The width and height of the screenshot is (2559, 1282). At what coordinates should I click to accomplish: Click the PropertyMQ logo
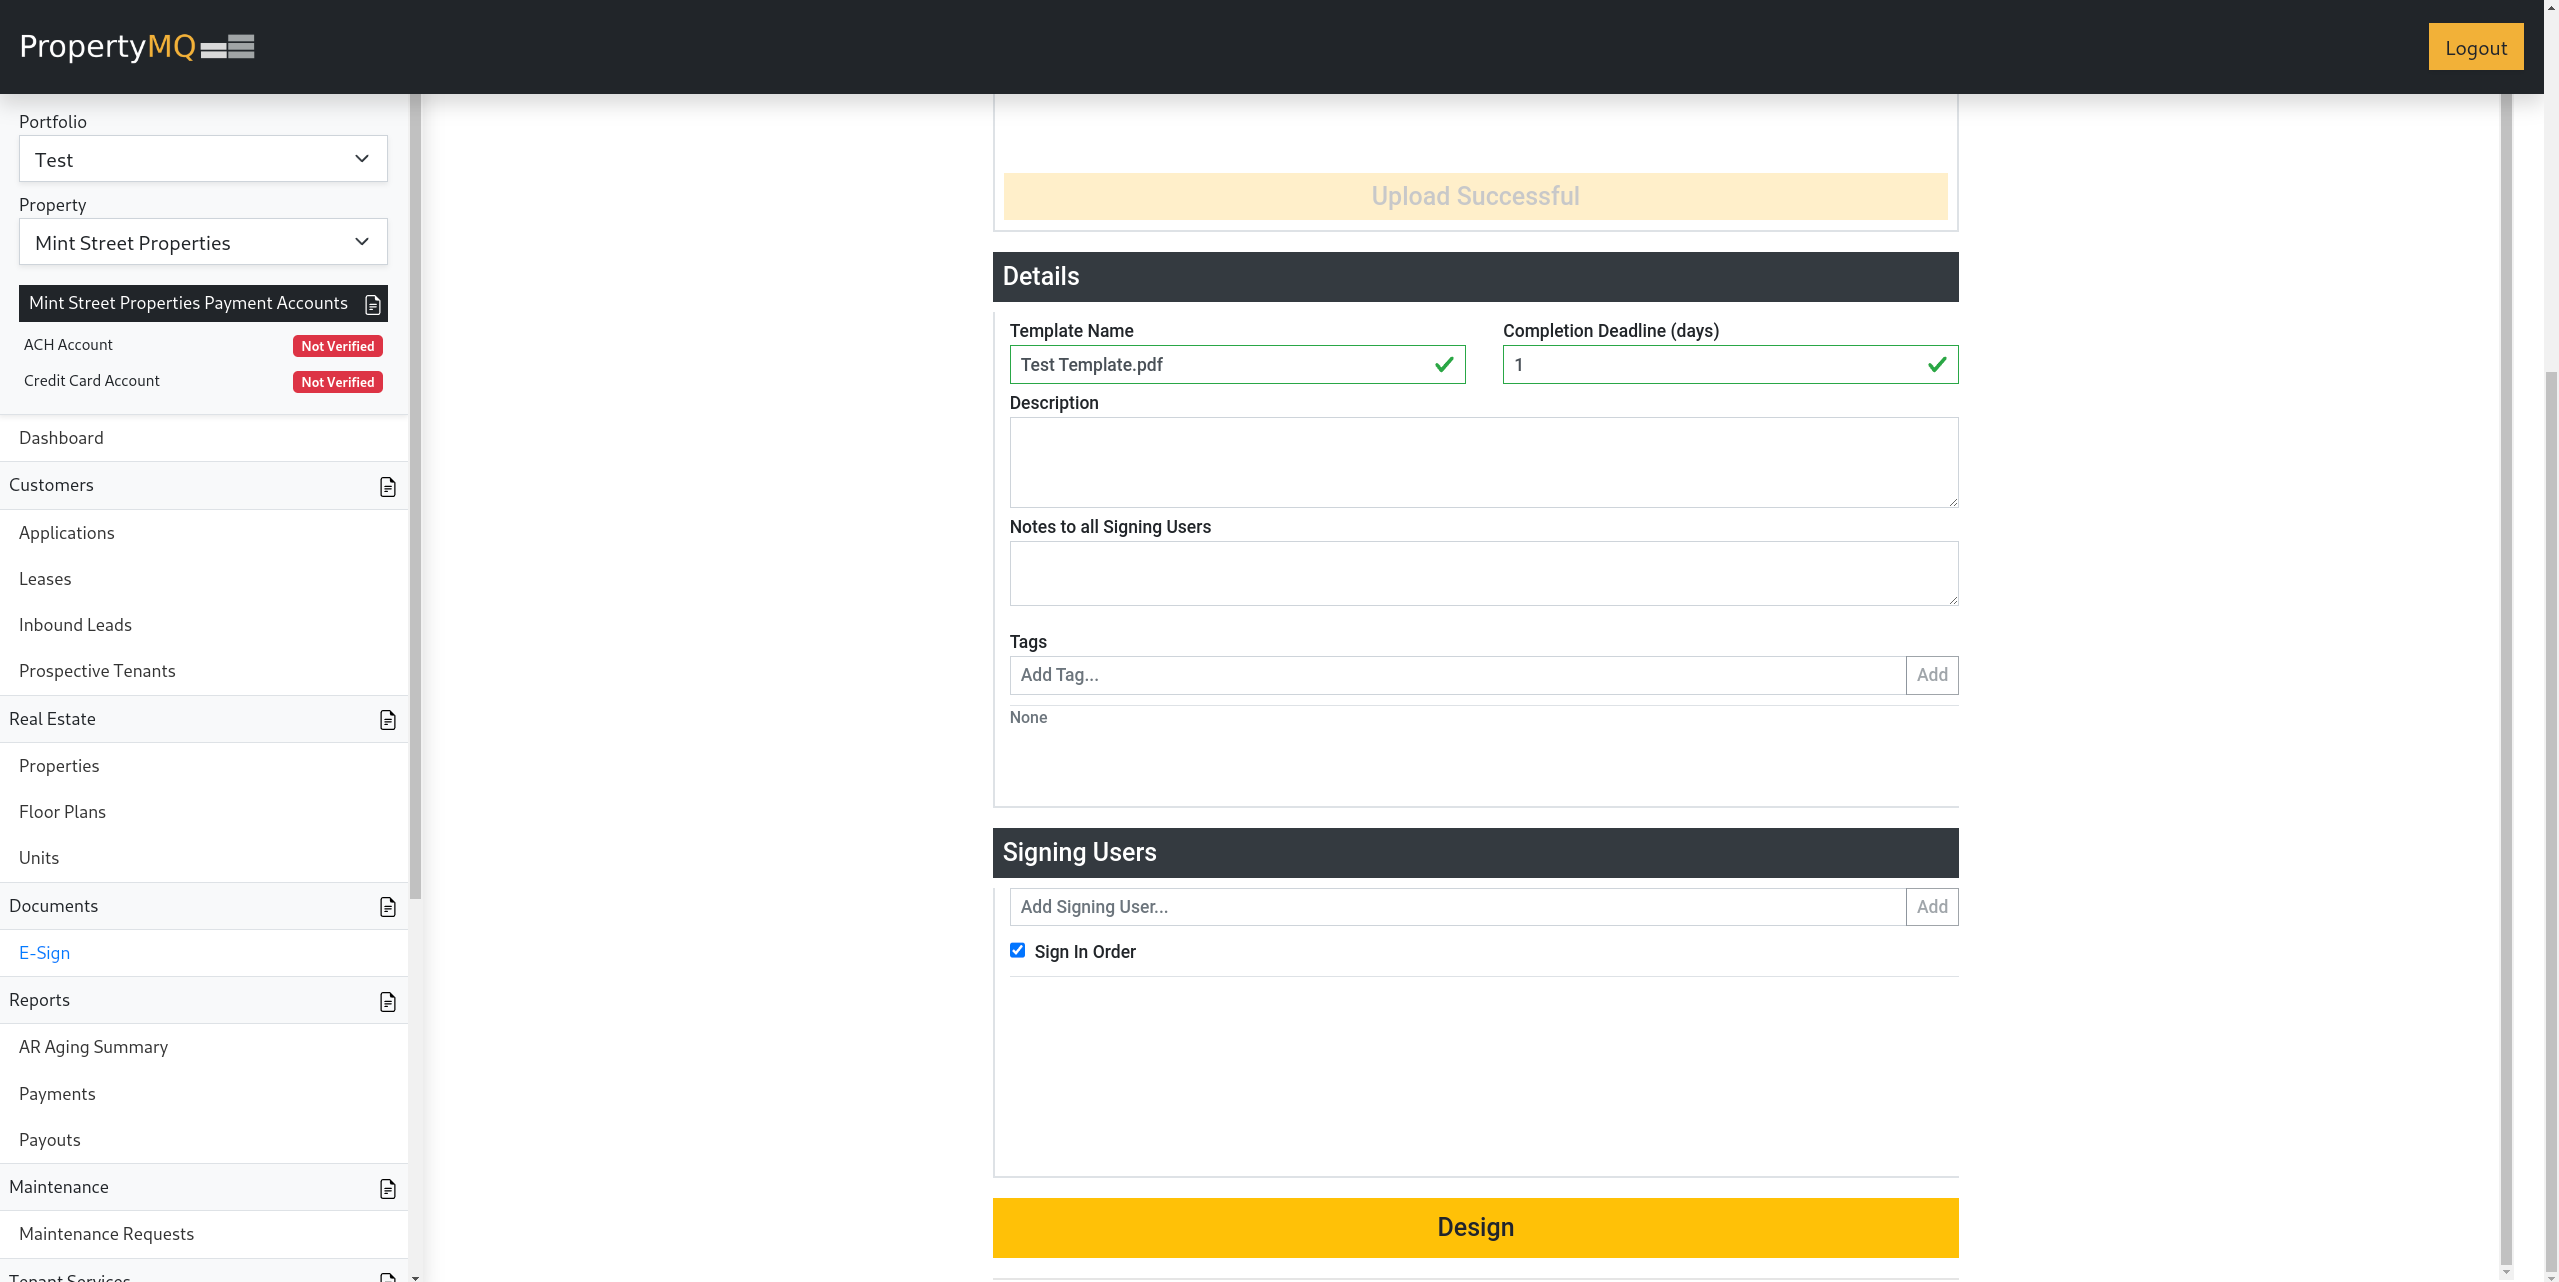click(137, 47)
